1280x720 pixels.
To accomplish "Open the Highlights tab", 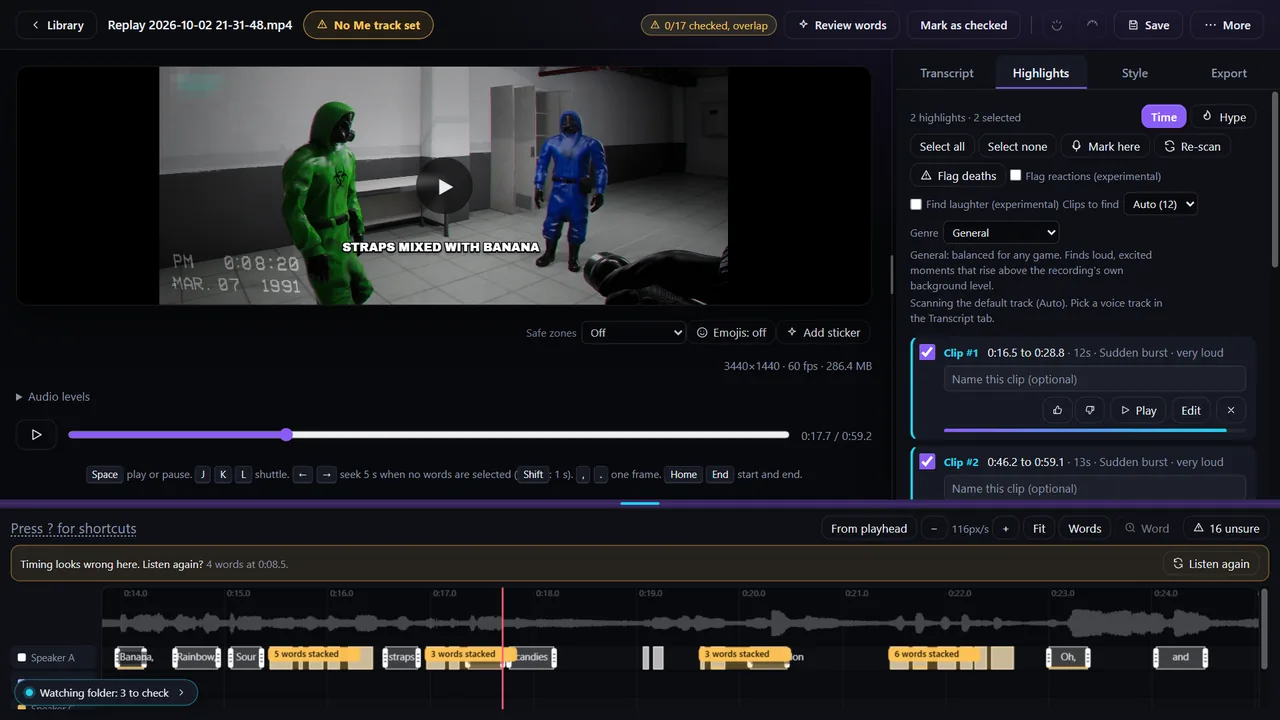I will [1041, 73].
